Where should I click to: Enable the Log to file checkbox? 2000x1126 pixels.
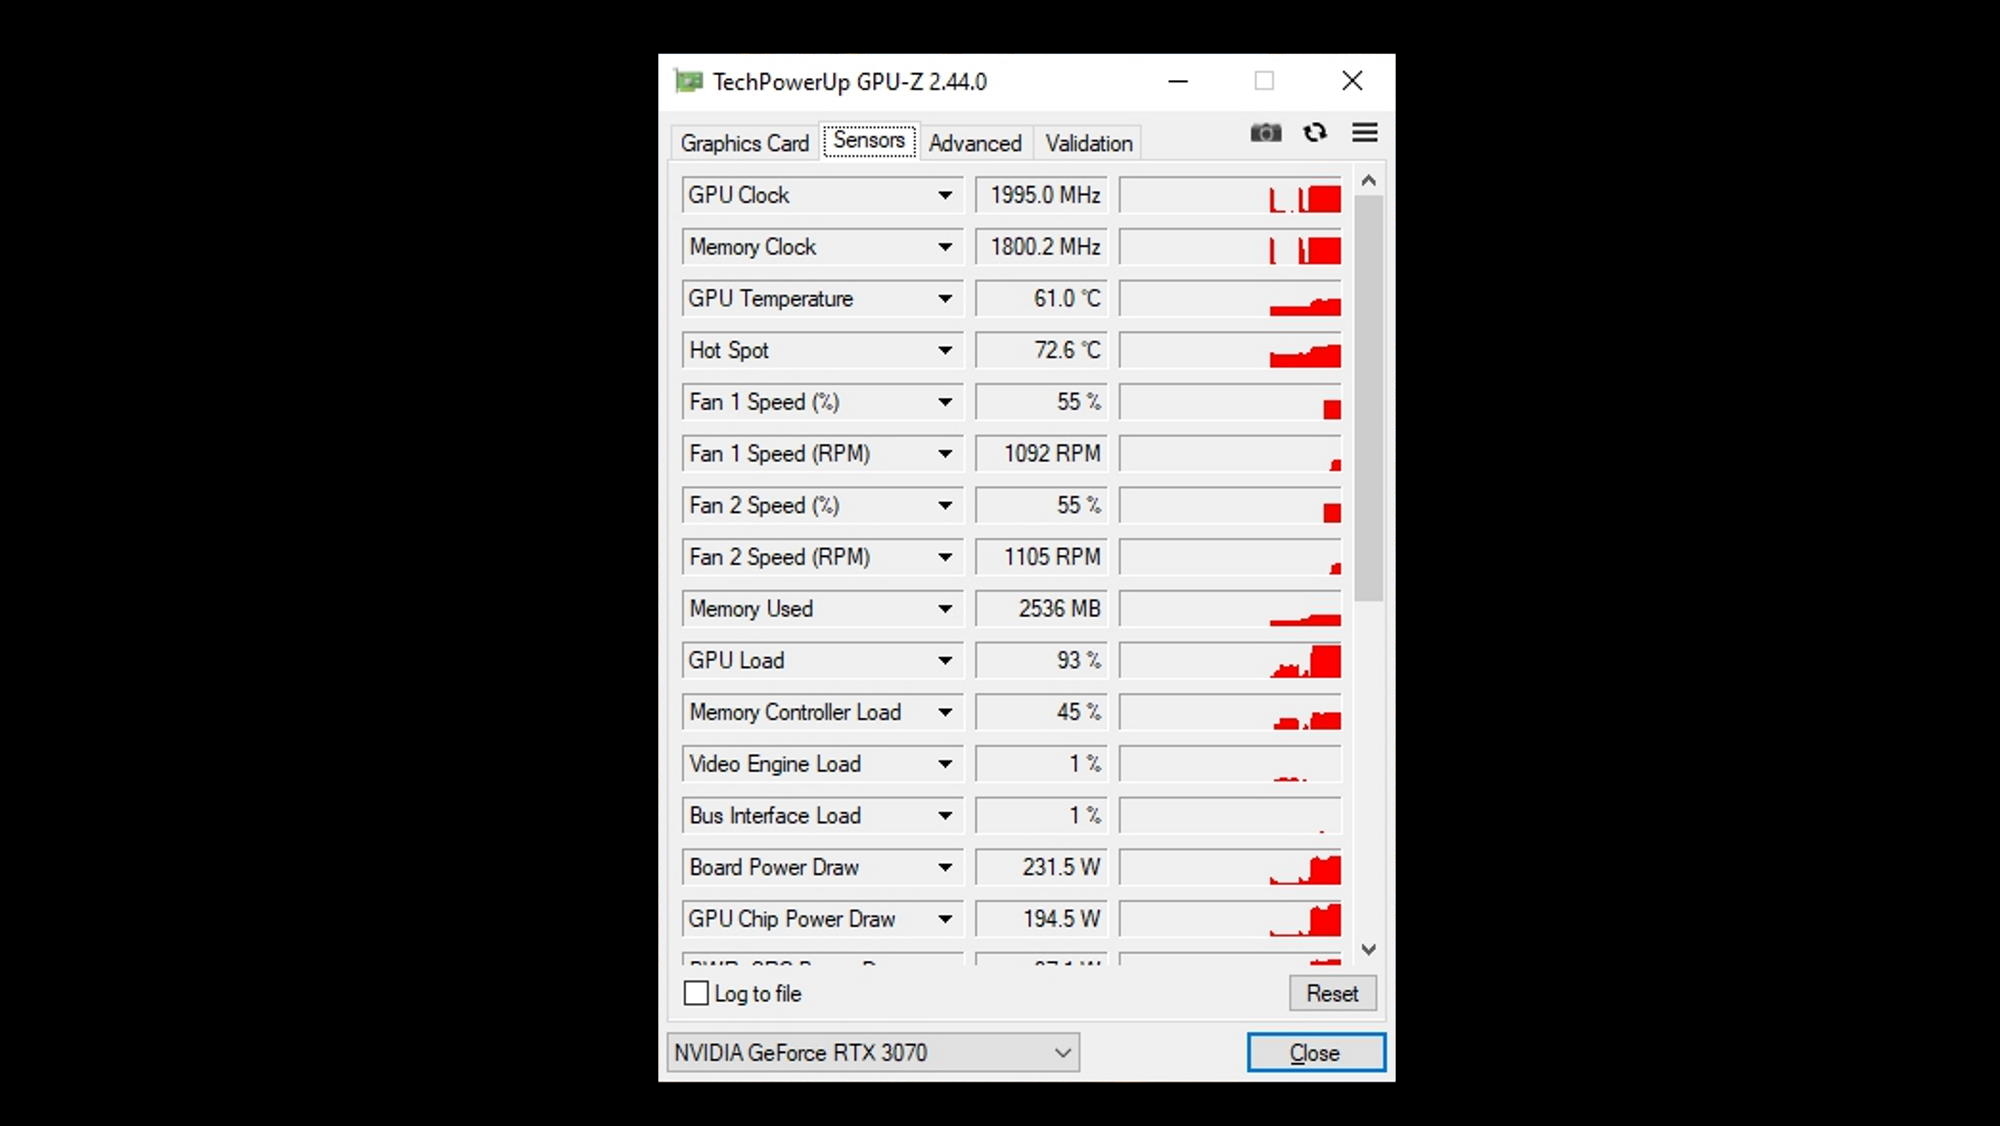(x=696, y=993)
